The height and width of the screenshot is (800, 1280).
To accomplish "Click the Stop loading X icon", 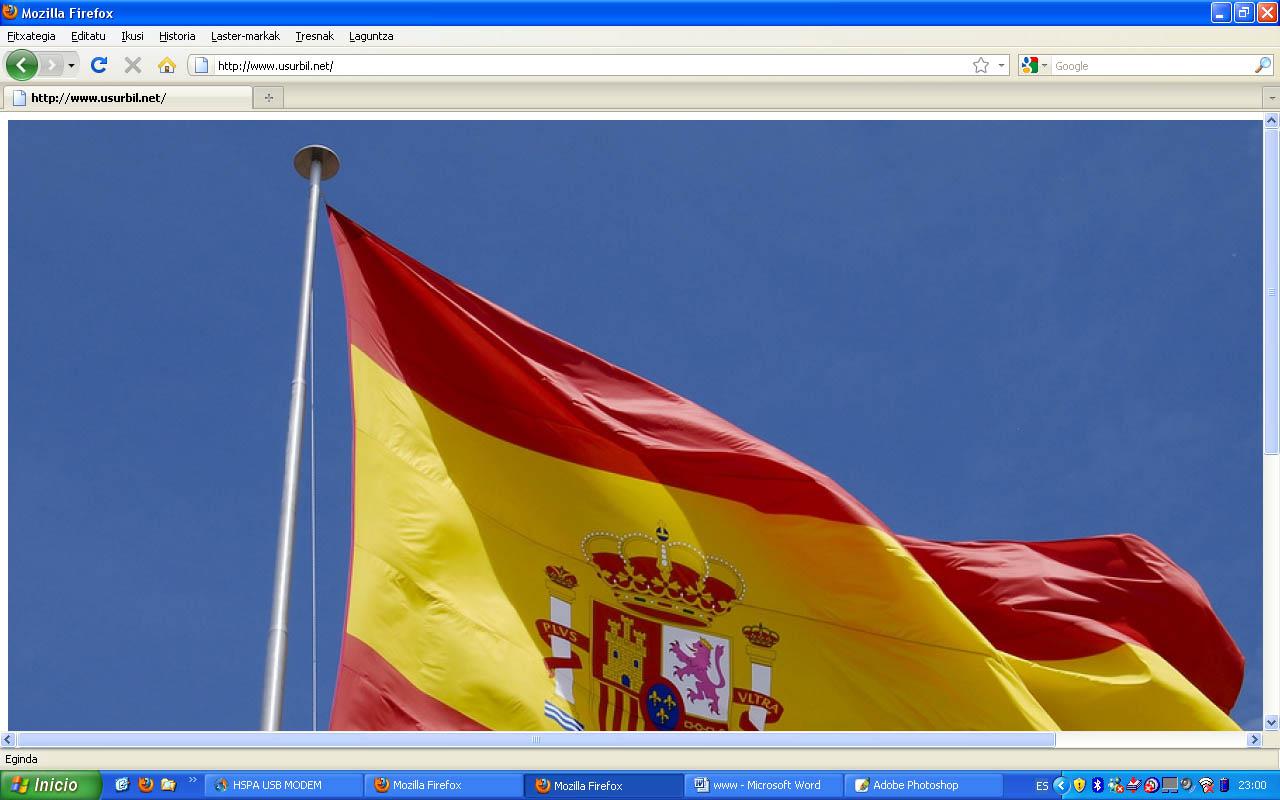I will click(x=132, y=65).
